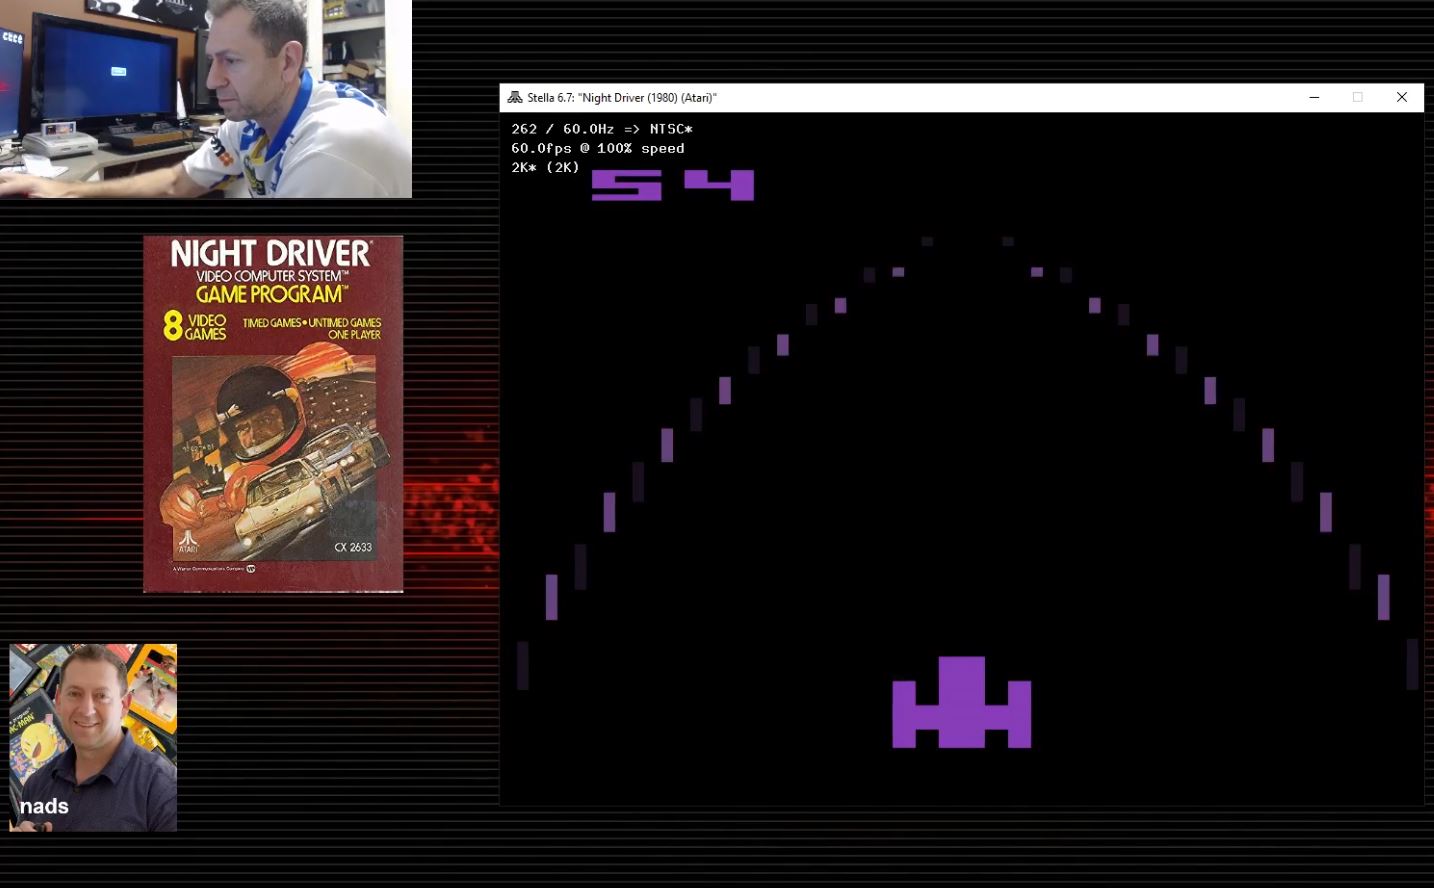Maximize the Stella emulator window
Screen dimensions: 1434x888
(1358, 97)
